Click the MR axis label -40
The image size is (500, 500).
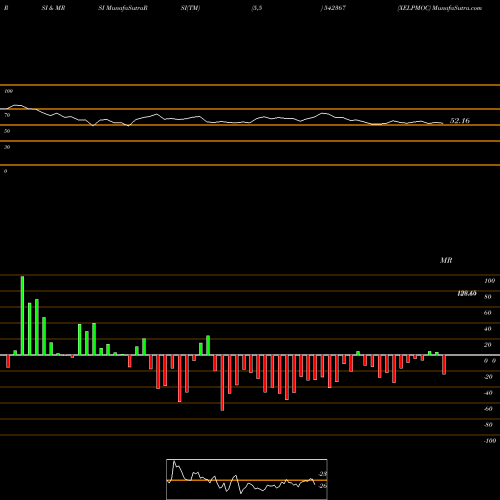(x=488, y=393)
